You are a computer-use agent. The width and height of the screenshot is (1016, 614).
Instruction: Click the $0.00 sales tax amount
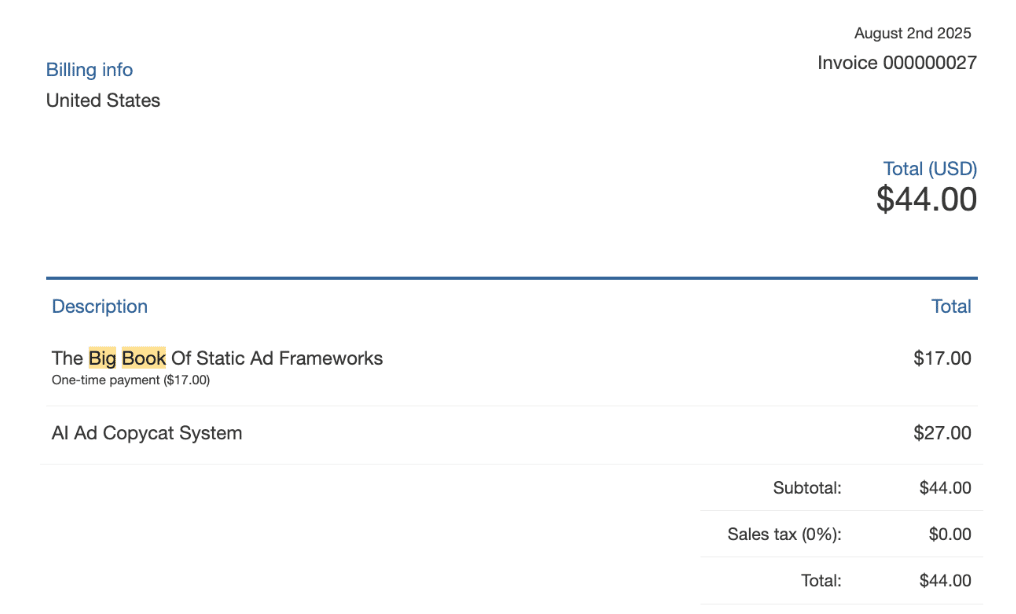coord(949,535)
